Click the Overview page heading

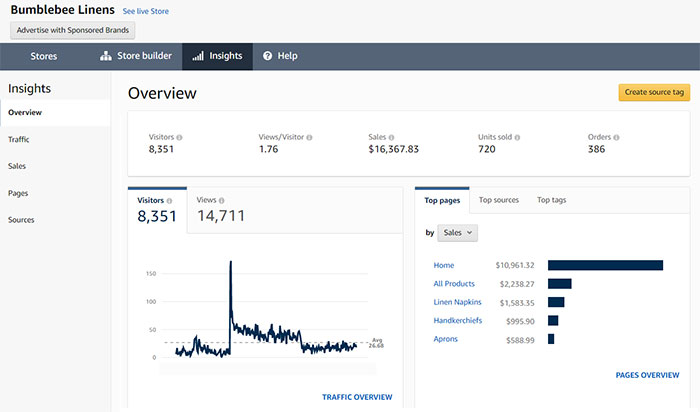pyautogui.click(x=162, y=93)
